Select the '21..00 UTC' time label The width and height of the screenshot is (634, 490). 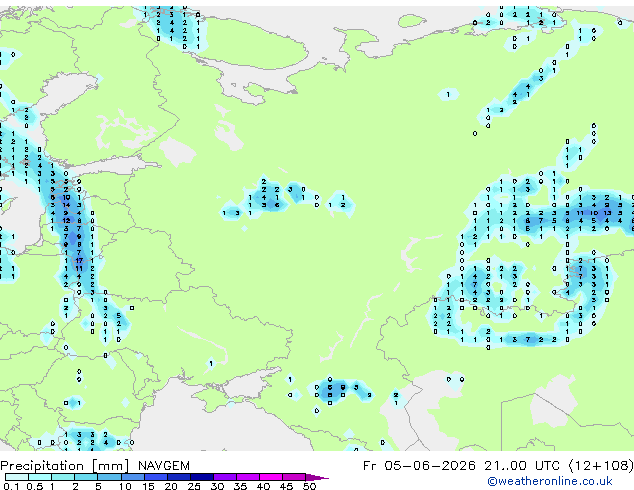523,465
